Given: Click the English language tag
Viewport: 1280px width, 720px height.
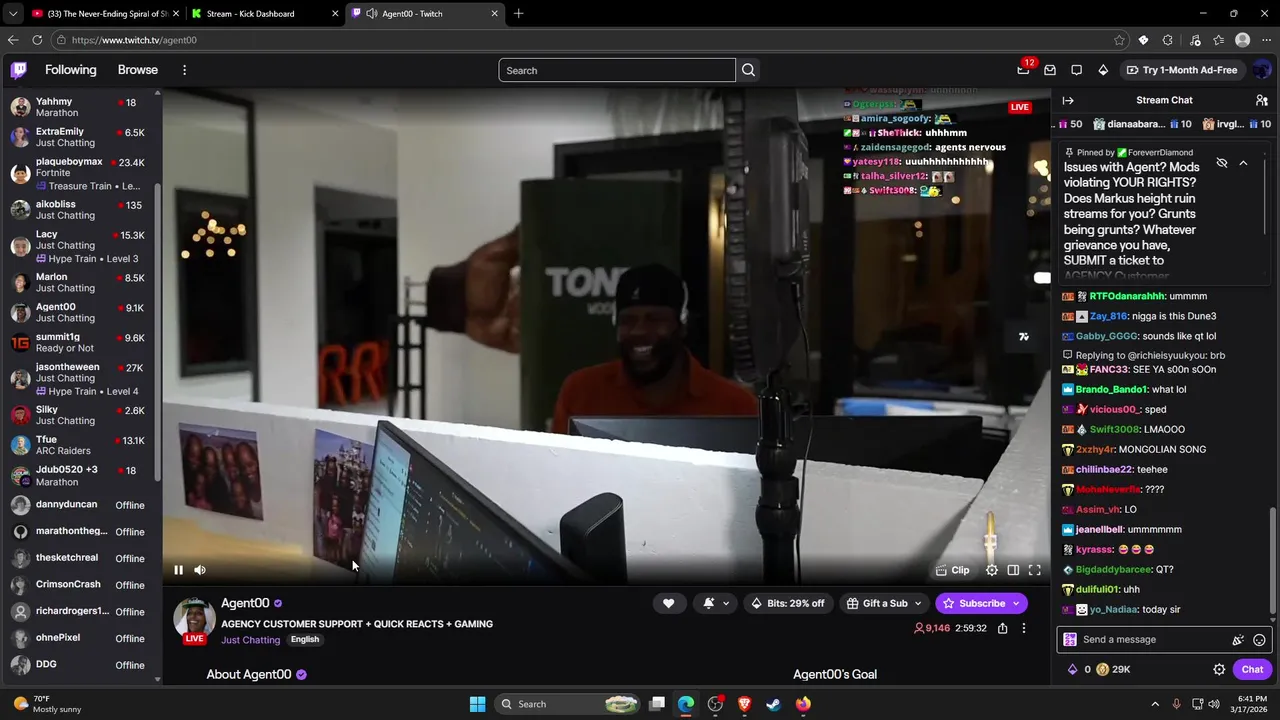Looking at the screenshot, I should pyautogui.click(x=305, y=640).
